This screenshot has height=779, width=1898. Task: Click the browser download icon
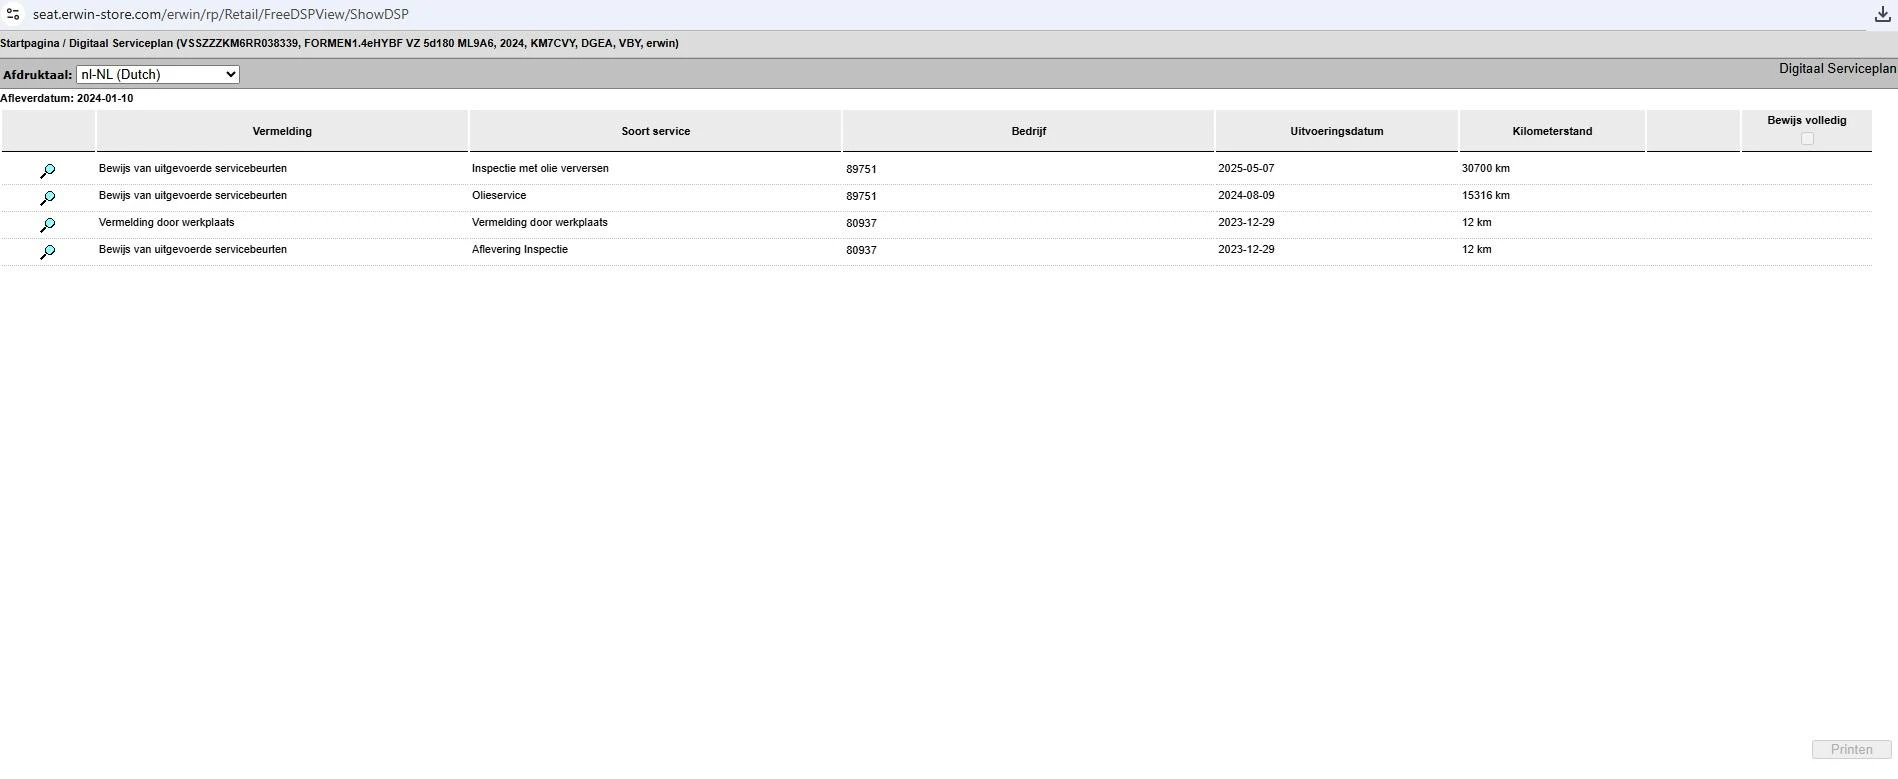click(1882, 14)
